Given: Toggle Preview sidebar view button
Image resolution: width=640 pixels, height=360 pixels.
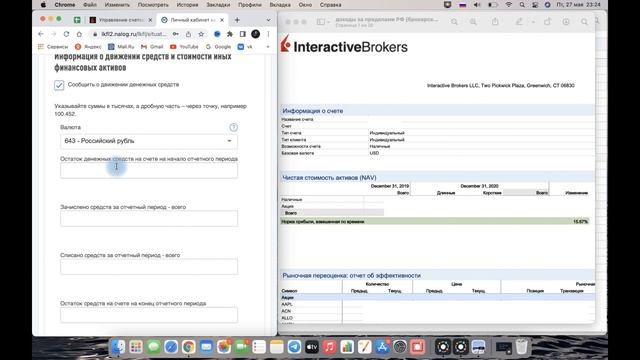Looking at the screenshot, I should (321, 22).
